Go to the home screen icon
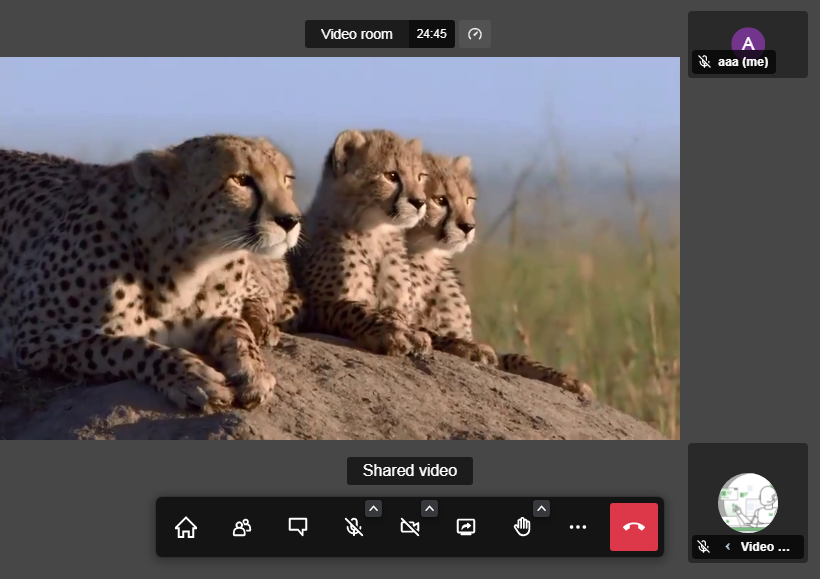The width and height of the screenshot is (820, 579). coord(186,527)
